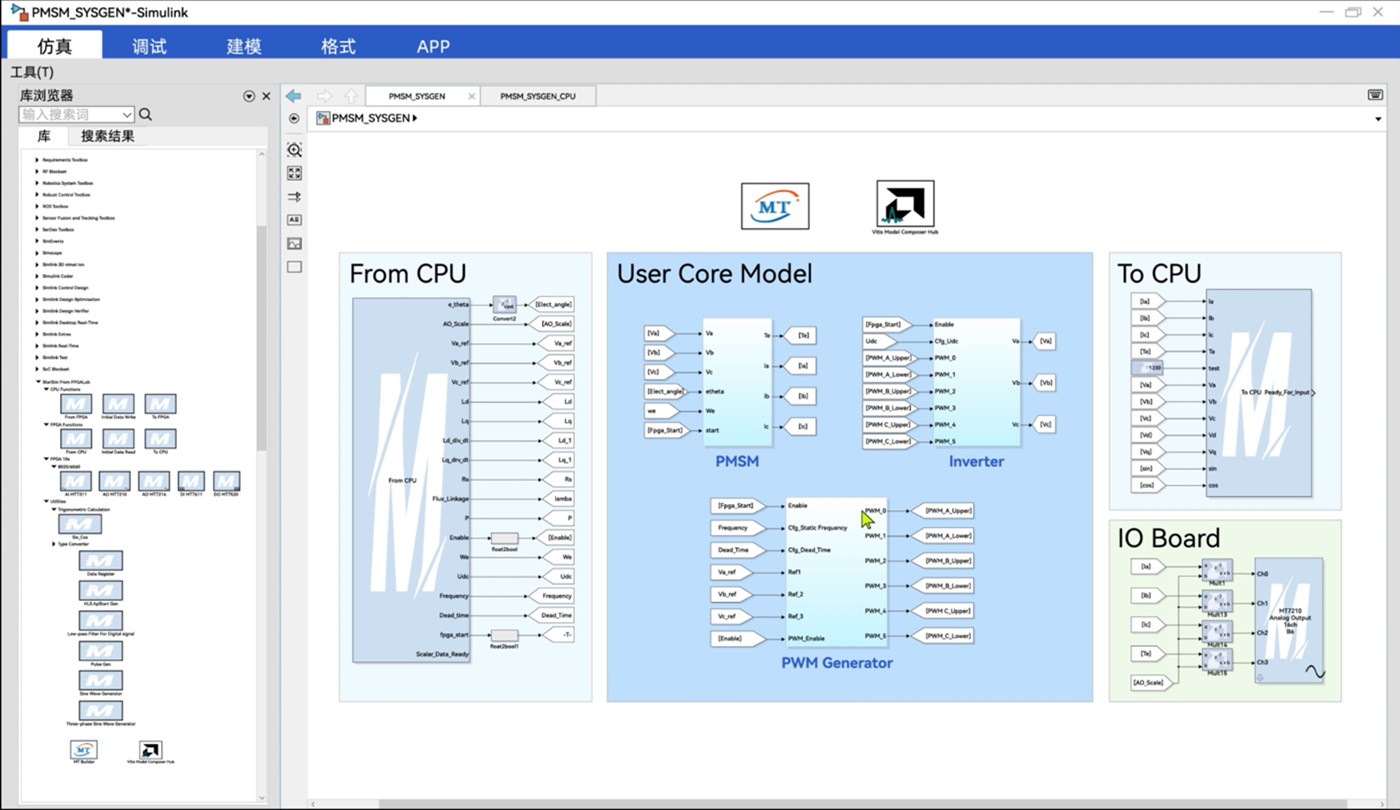Select MT7210 Analog Output block

pyautogui.click(x=1291, y=621)
